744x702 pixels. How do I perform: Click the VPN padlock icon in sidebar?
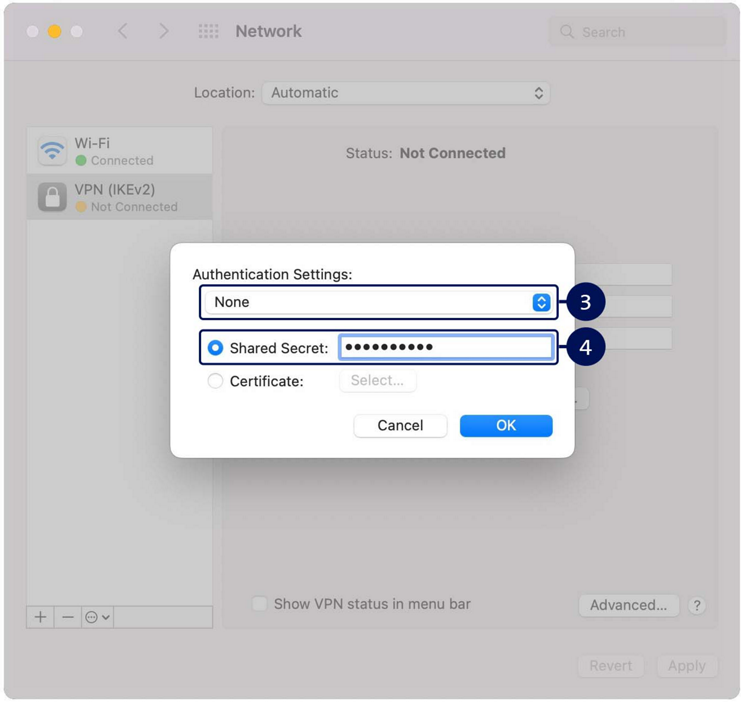coord(52,197)
